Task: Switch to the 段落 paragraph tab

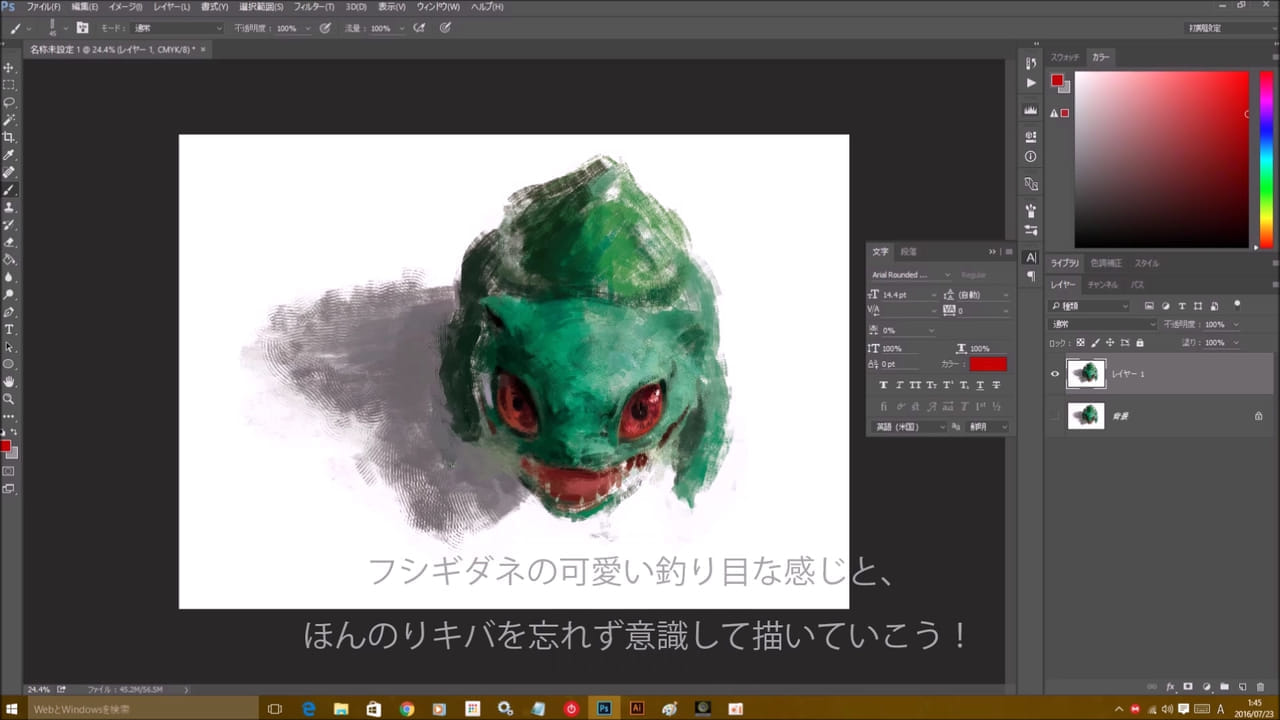Action: (x=908, y=252)
